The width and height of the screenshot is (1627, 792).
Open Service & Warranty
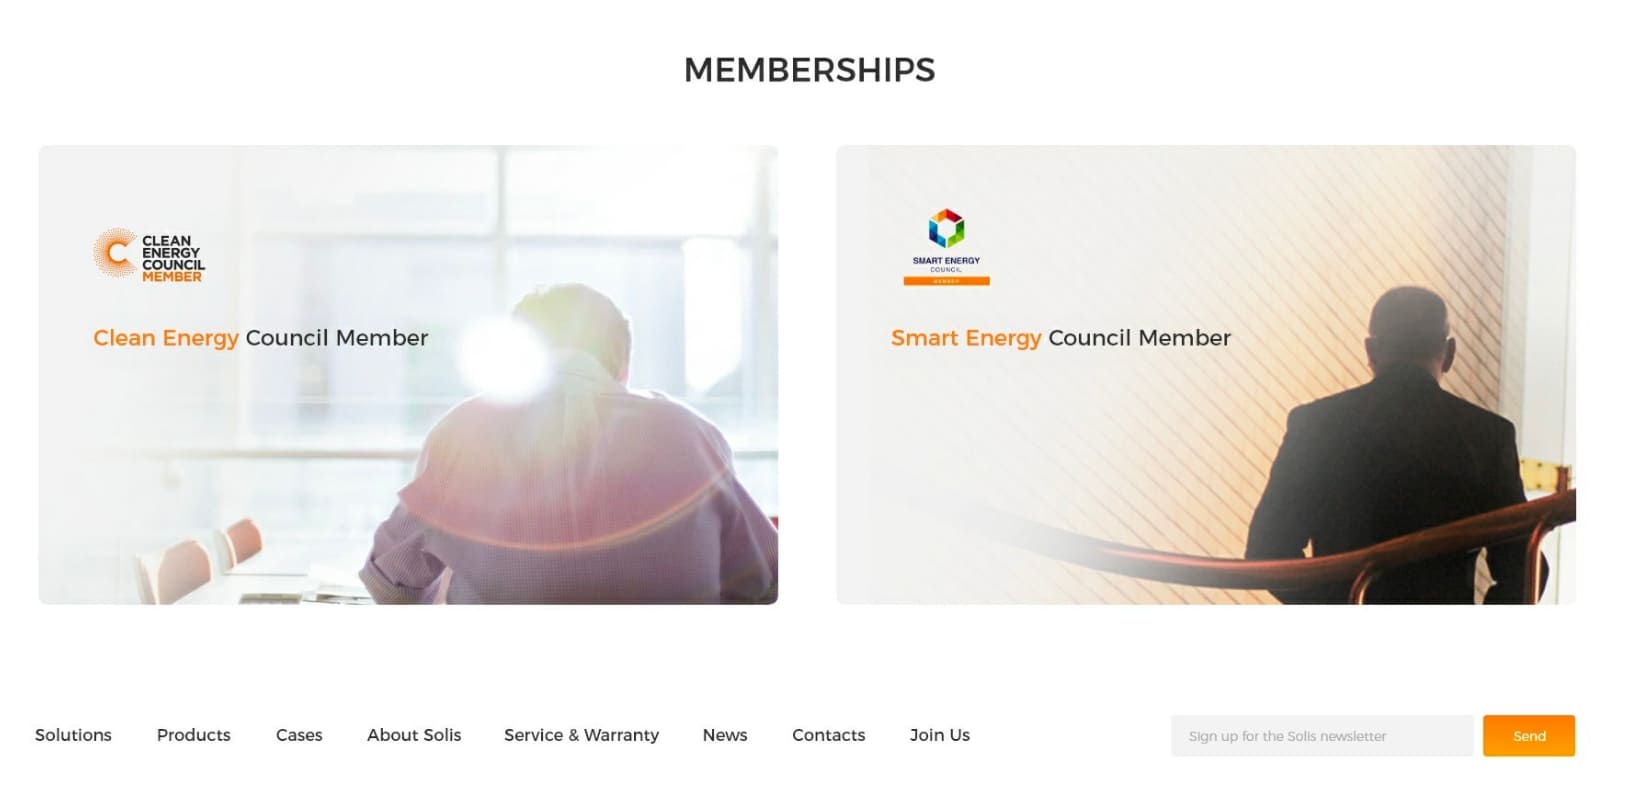[581, 735]
